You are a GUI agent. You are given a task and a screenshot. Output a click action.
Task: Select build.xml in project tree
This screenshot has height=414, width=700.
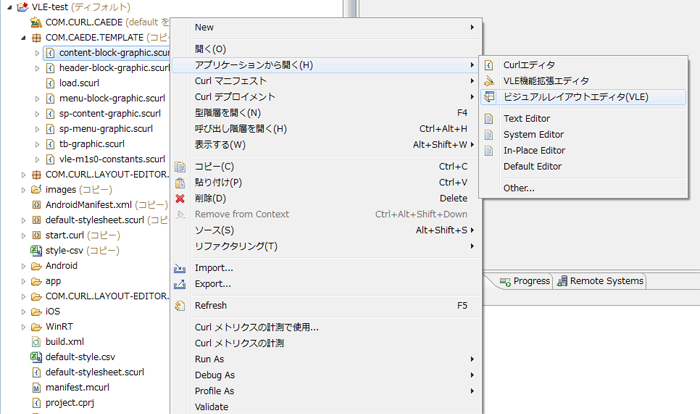click(64, 341)
